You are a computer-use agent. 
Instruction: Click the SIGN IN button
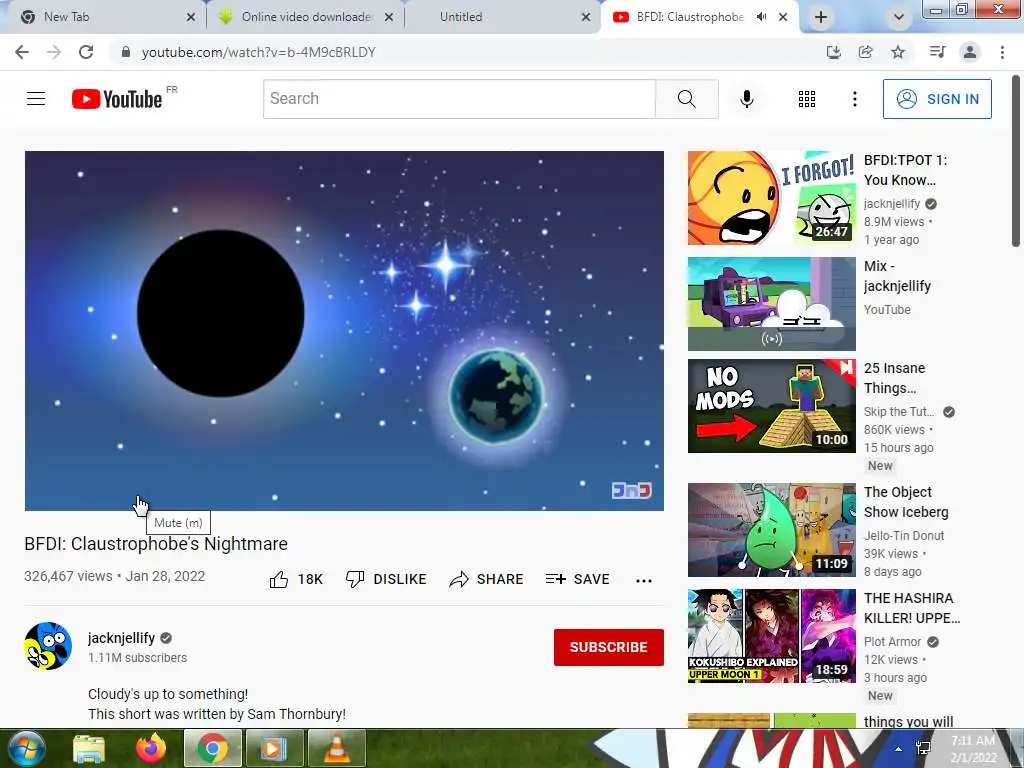(936, 99)
